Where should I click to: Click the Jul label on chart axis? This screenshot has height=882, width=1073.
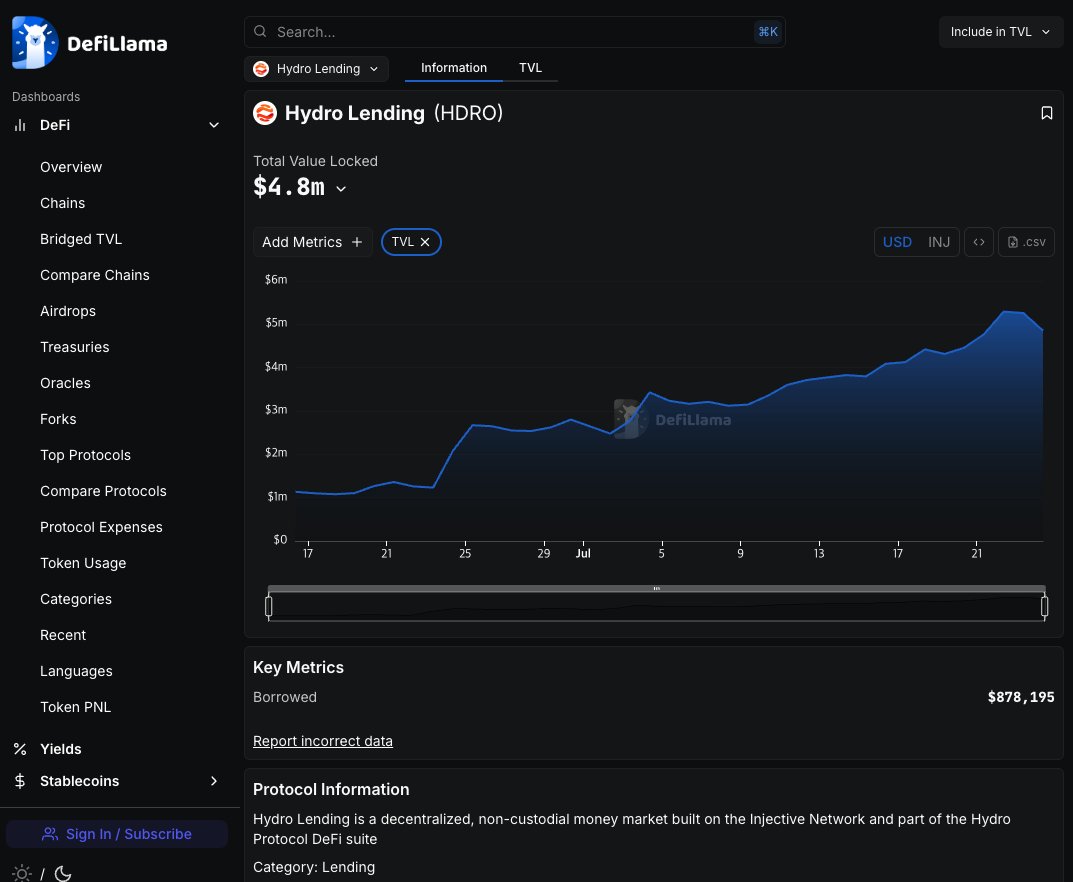pyautogui.click(x=583, y=554)
